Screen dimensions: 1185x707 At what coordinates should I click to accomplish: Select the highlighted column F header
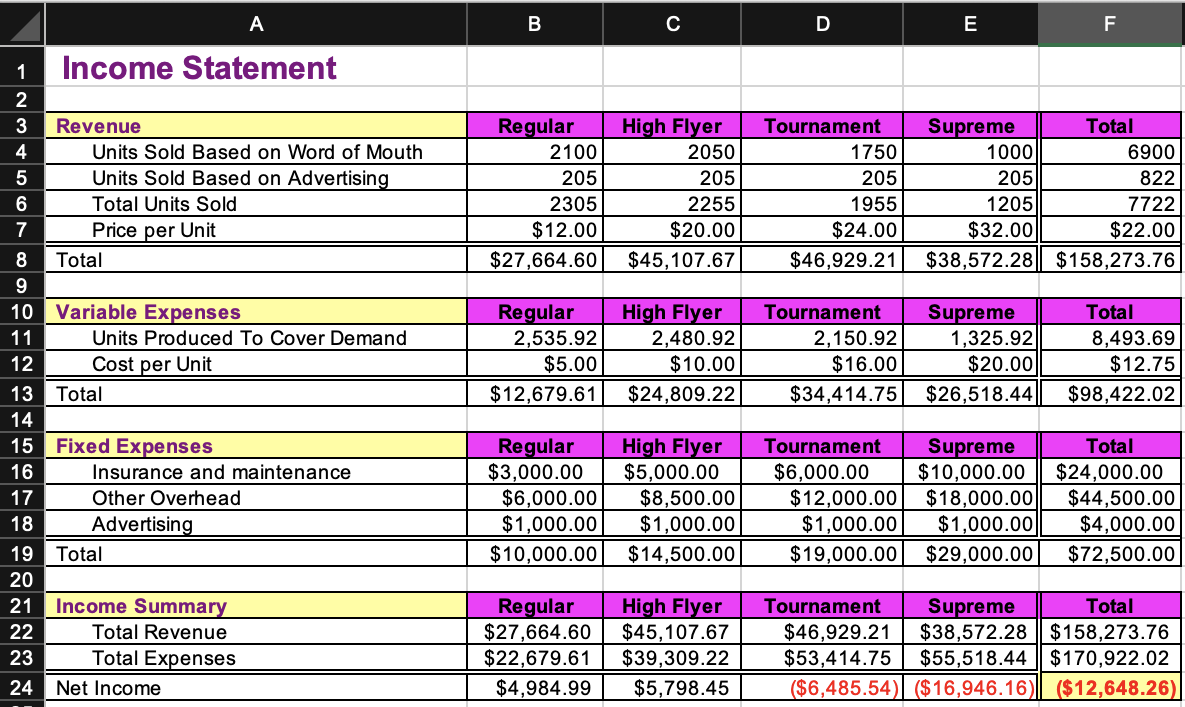(x=1109, y=25)
